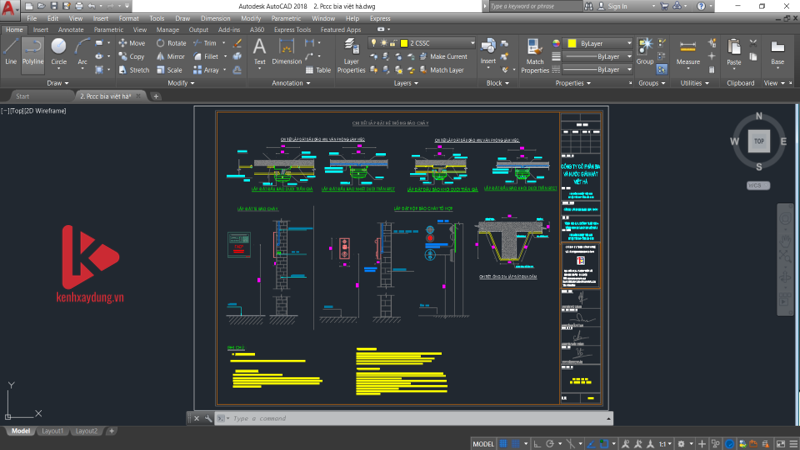Switch to Layout1 tab
The width and height of the screenshot is (800, 450).
pos(53,431)
